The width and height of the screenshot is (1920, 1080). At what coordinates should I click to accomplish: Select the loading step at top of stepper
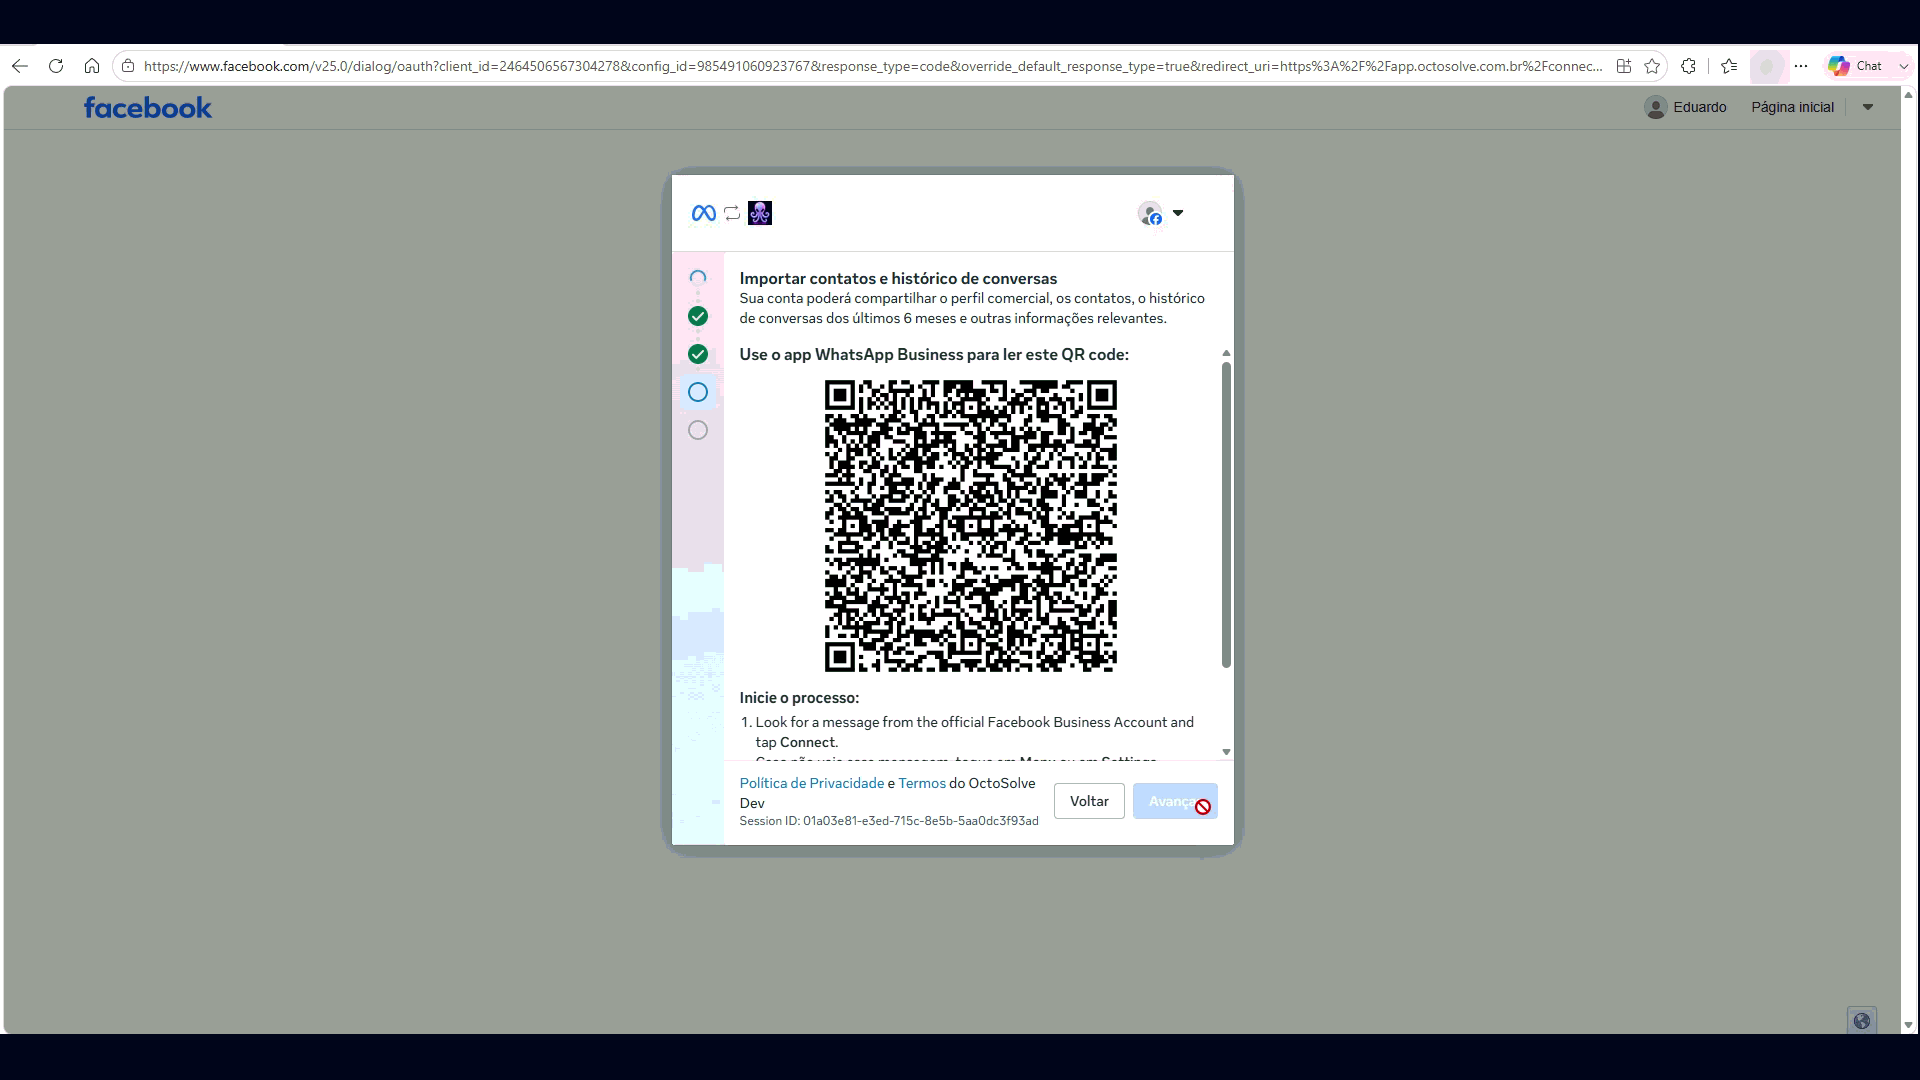tap(698, 278)
